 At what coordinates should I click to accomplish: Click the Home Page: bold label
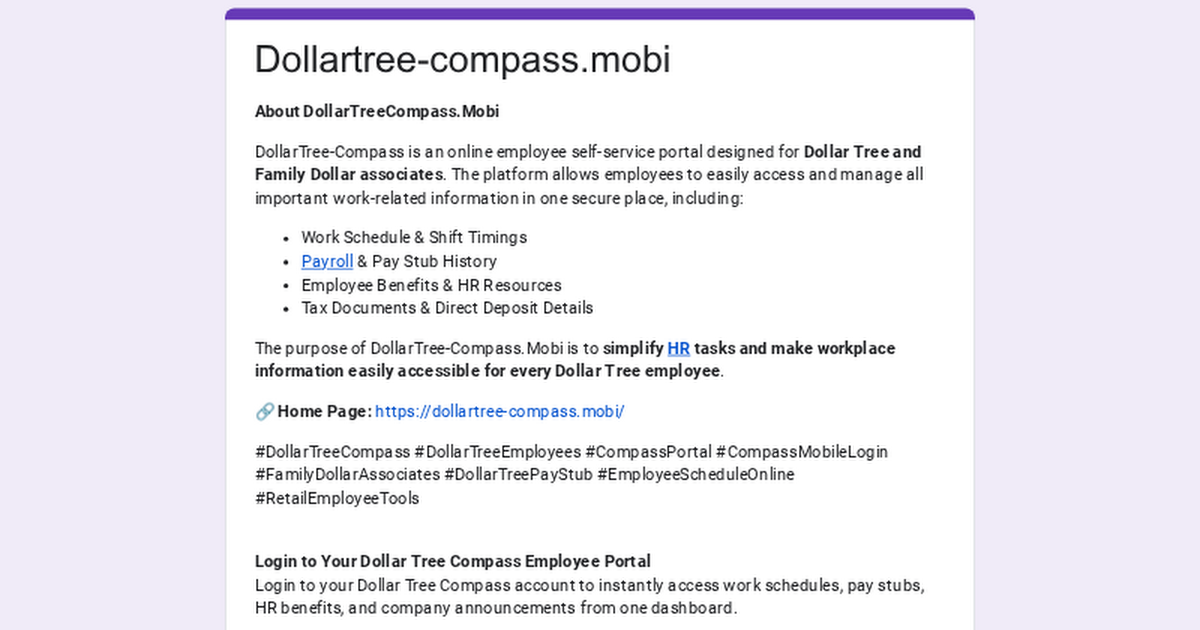[x=324, y=411]
